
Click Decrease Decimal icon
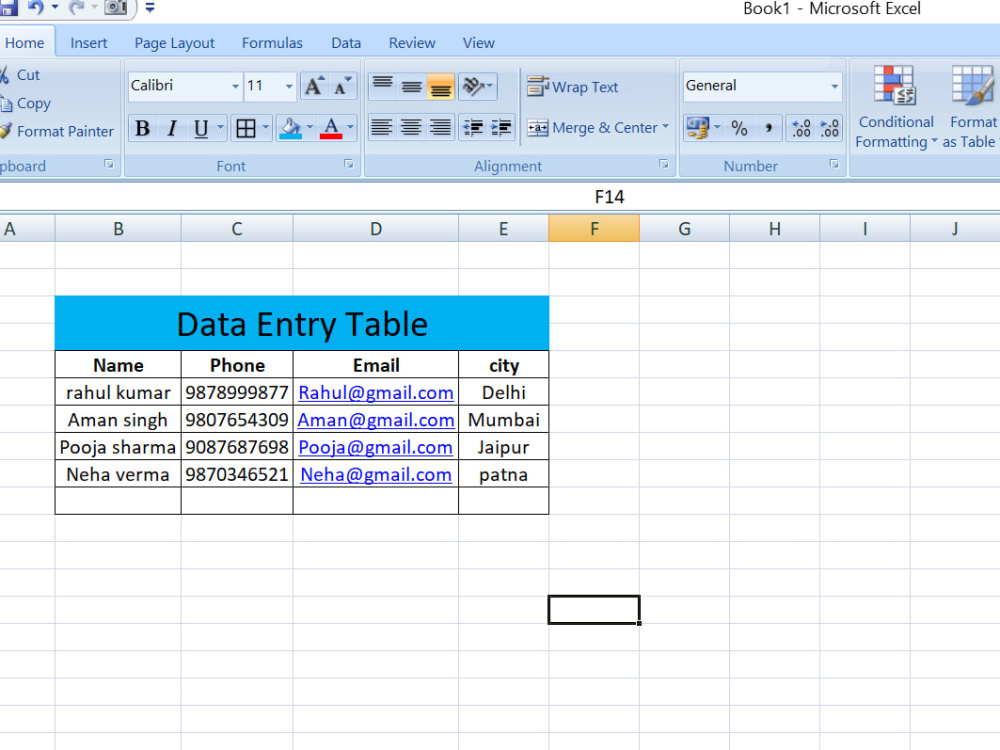click(x=829, y=128)
